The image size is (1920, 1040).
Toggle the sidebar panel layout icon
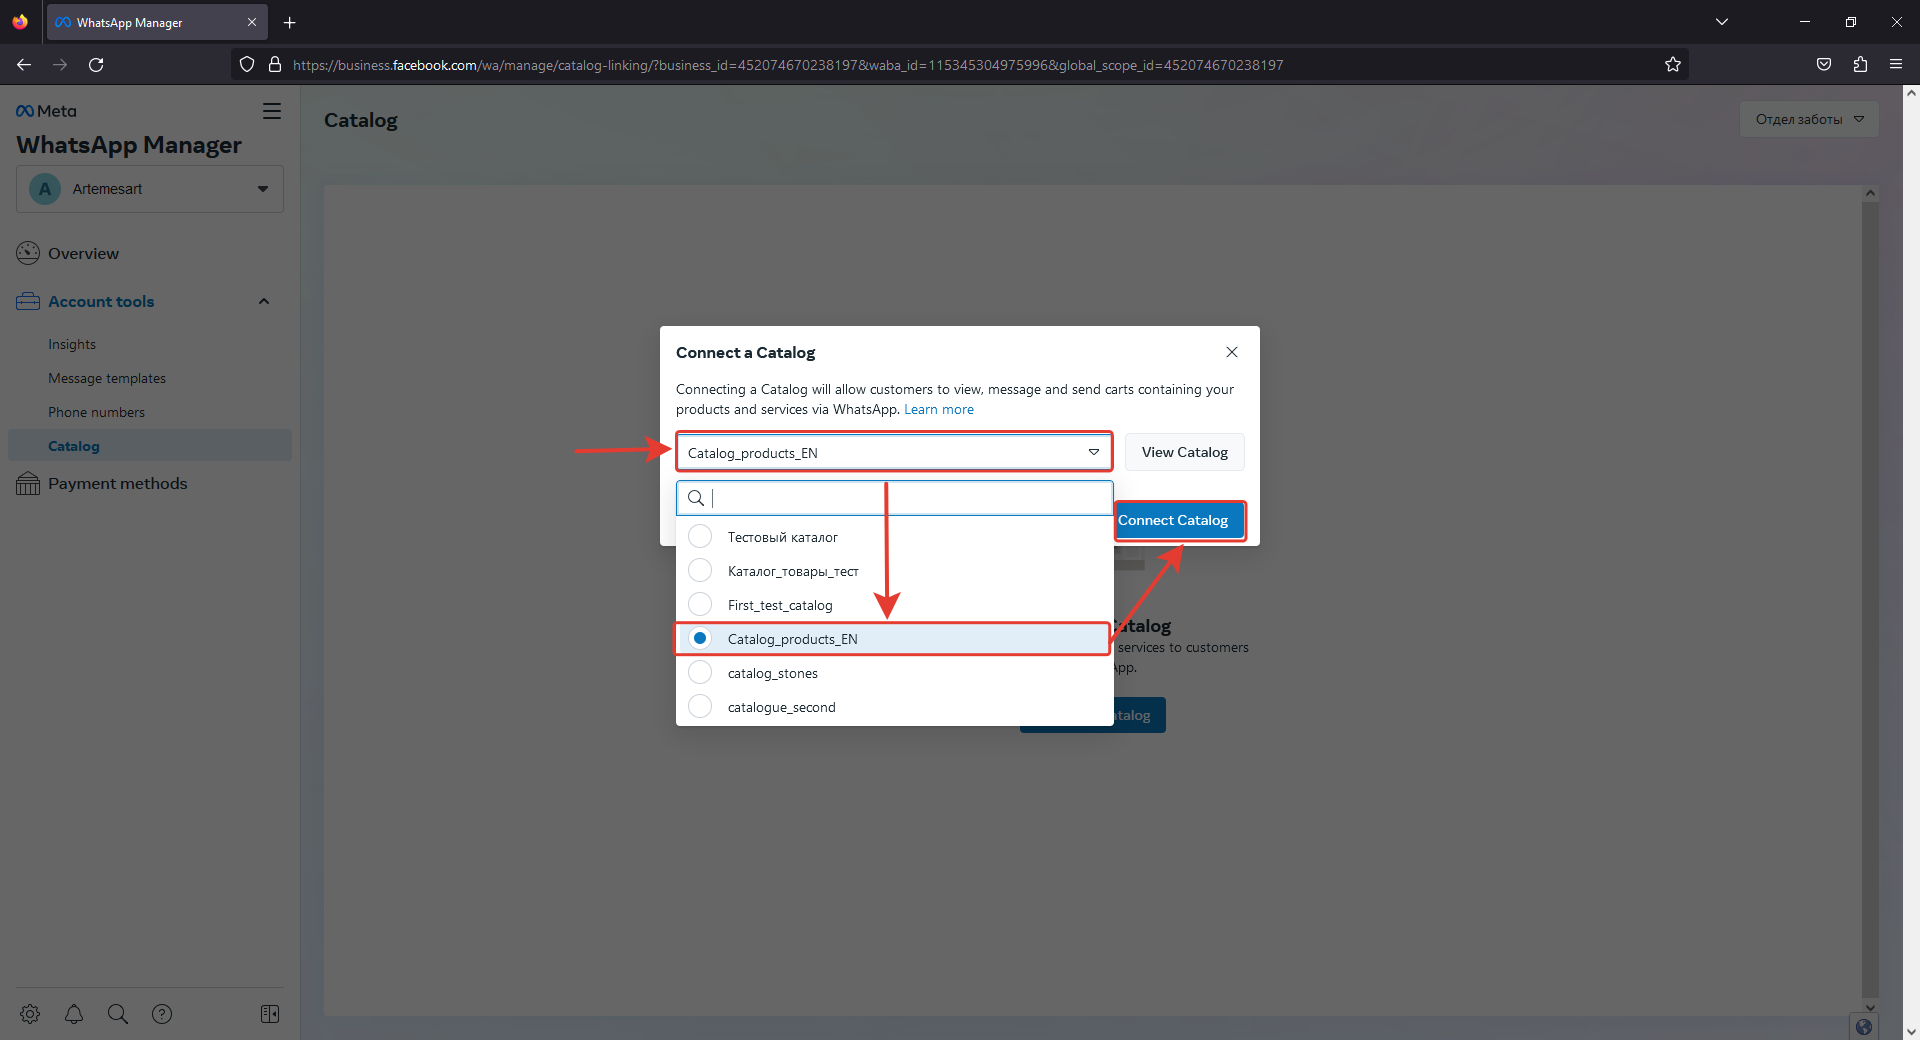[x=270, y=1014]
